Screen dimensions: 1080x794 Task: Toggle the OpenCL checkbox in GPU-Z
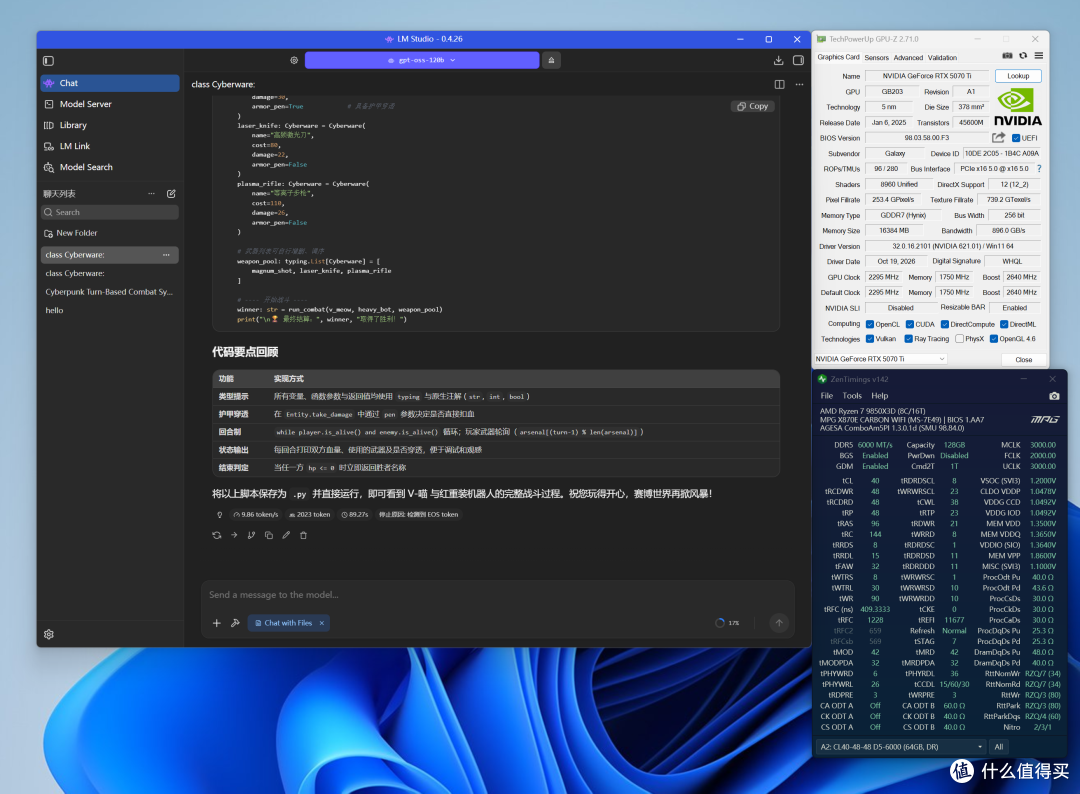pyautogui.click(x=870, y=324)
